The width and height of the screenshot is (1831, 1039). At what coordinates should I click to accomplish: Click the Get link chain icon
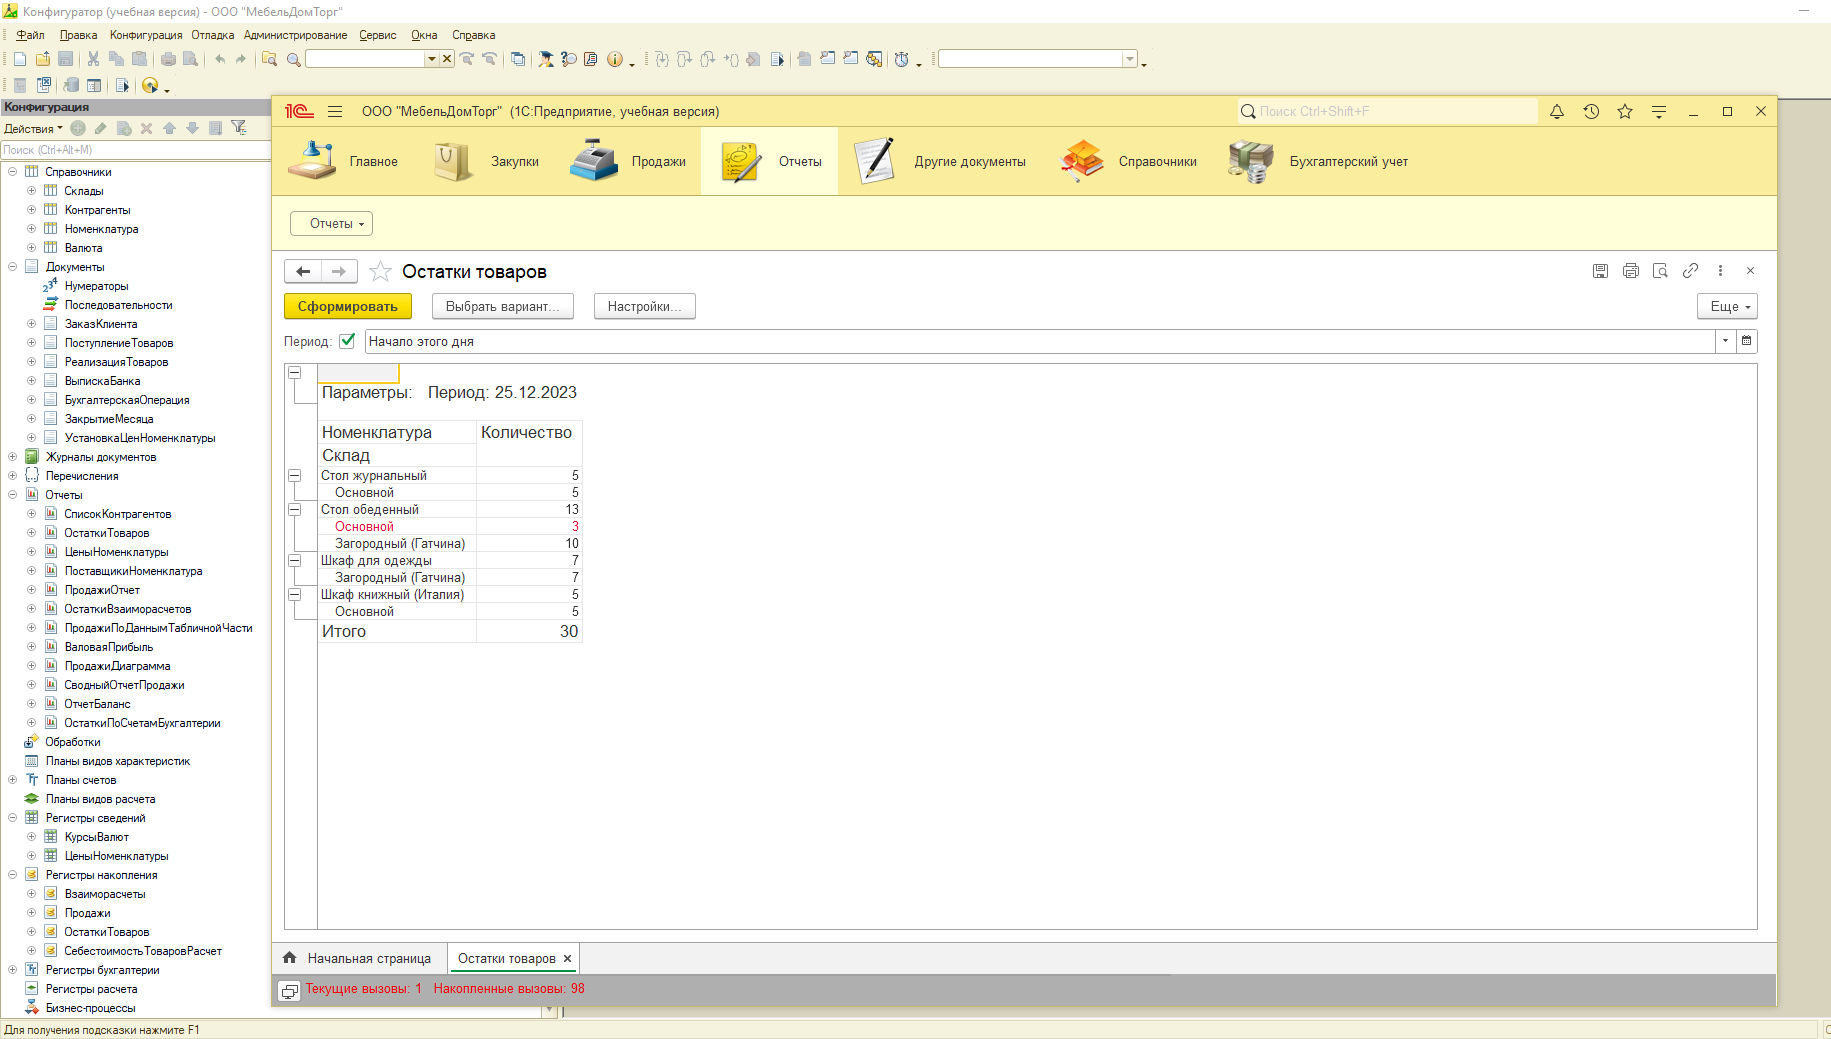1690,271
